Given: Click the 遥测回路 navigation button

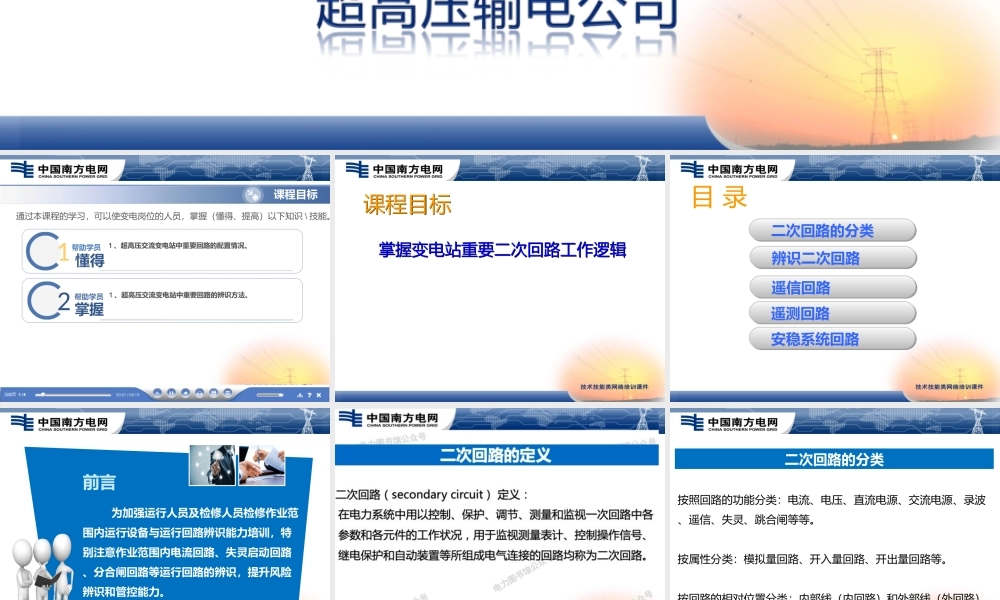Looking at the screenshot, I should point(833,312).
